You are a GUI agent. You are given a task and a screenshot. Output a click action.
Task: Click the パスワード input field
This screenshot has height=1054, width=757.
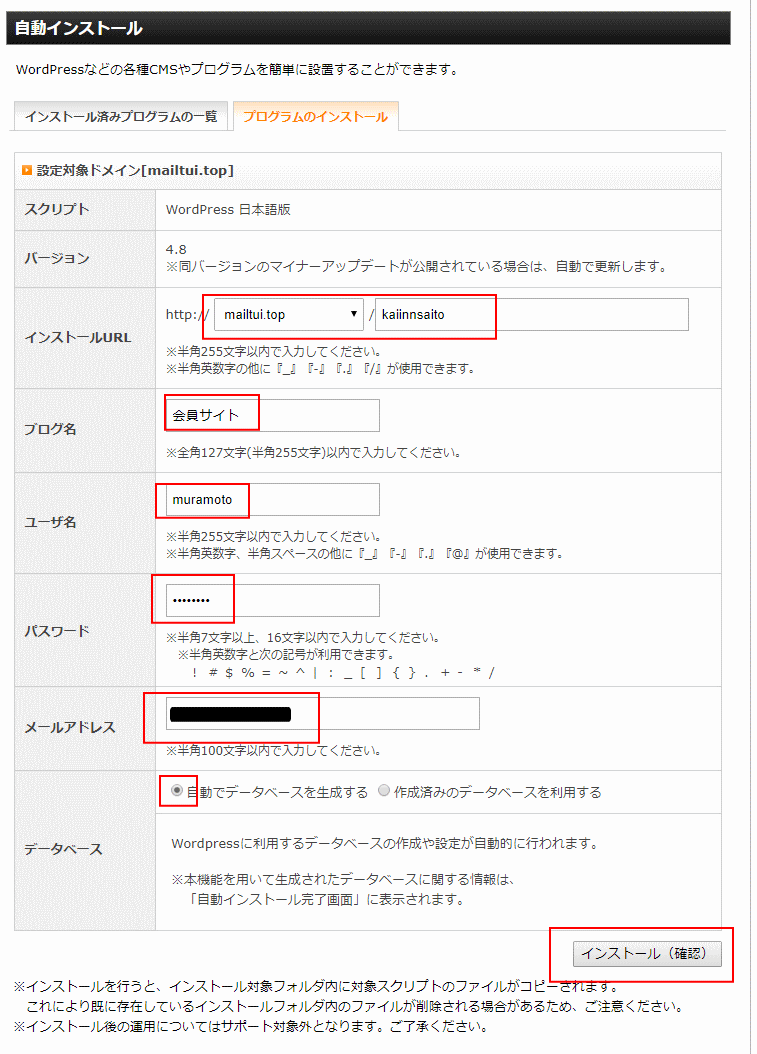272,600
